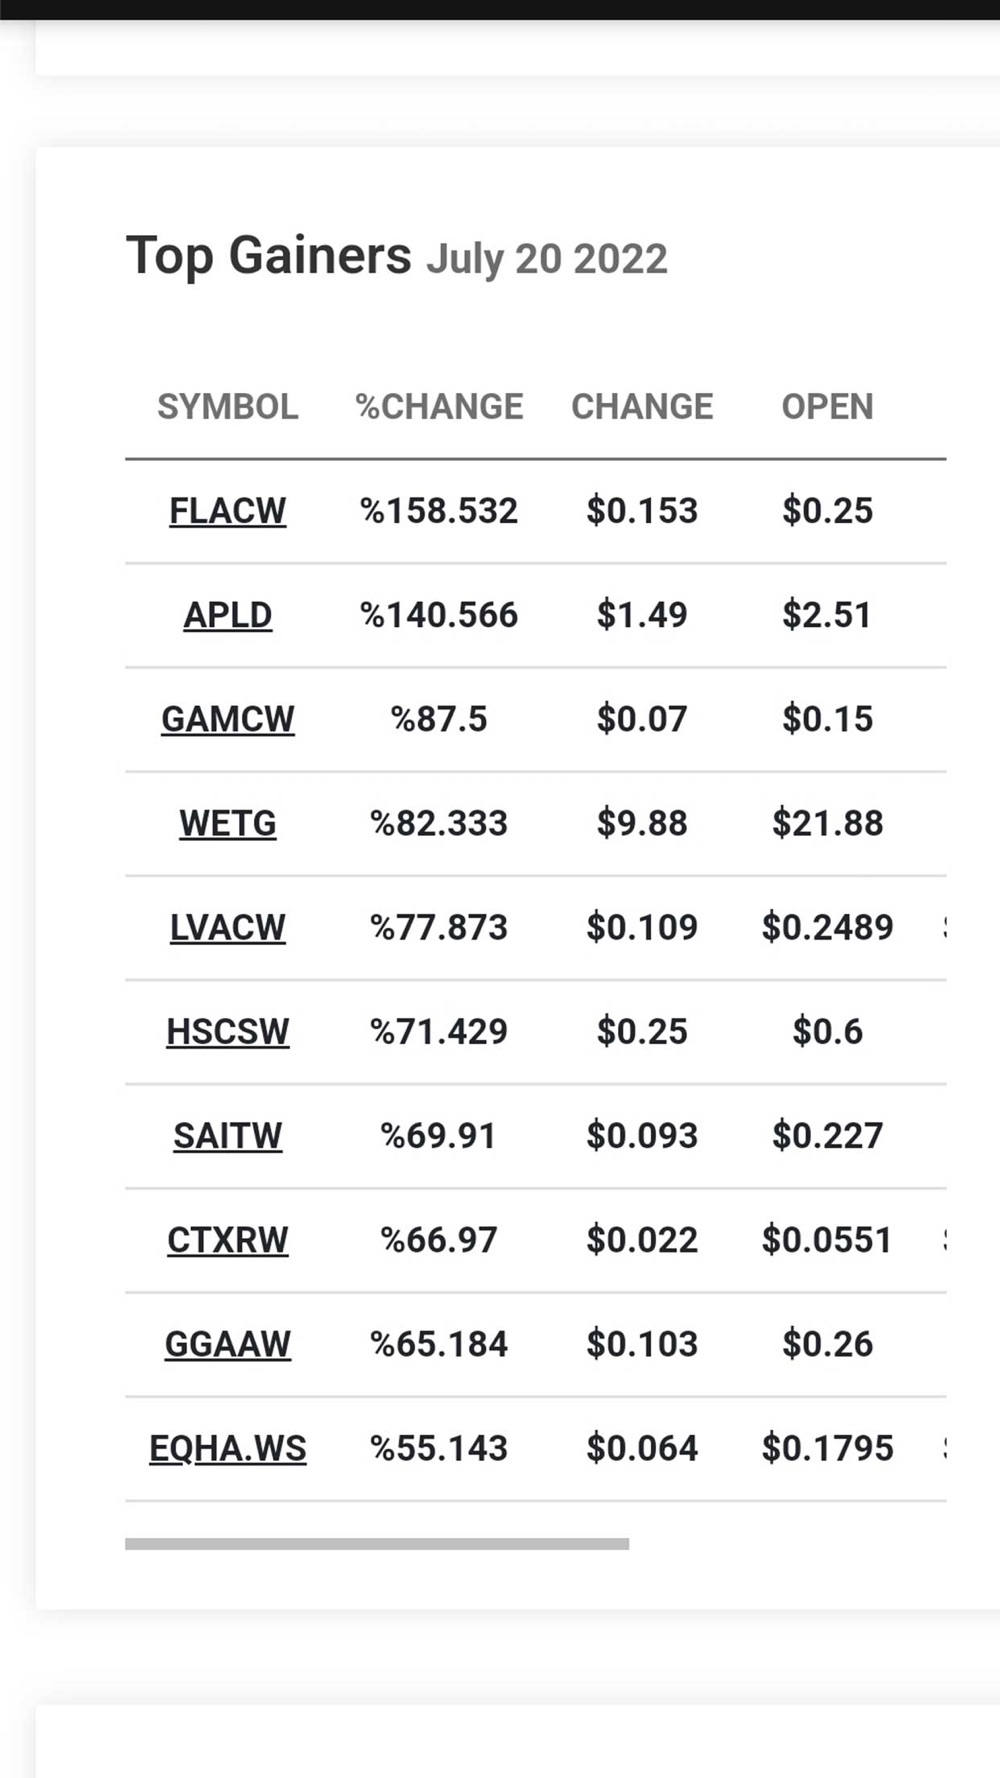Screen dimensions: 1000x1778
Task: Click the OPEN column header
Action: pyautogui.click(x=827, y=407)
